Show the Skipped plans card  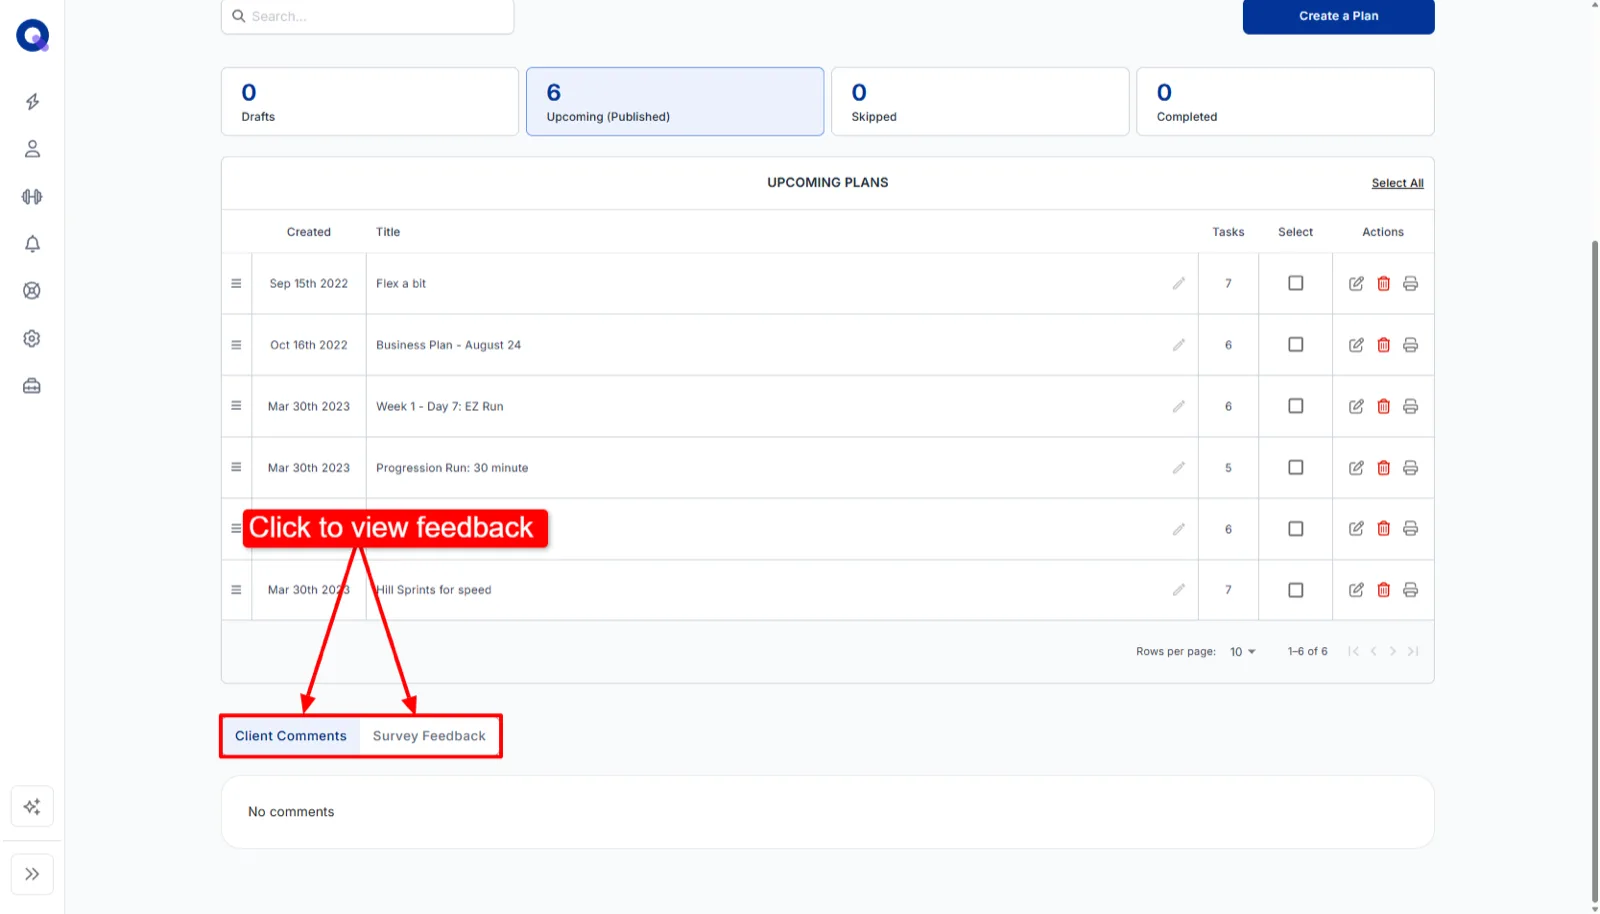(x=980, y=102)
